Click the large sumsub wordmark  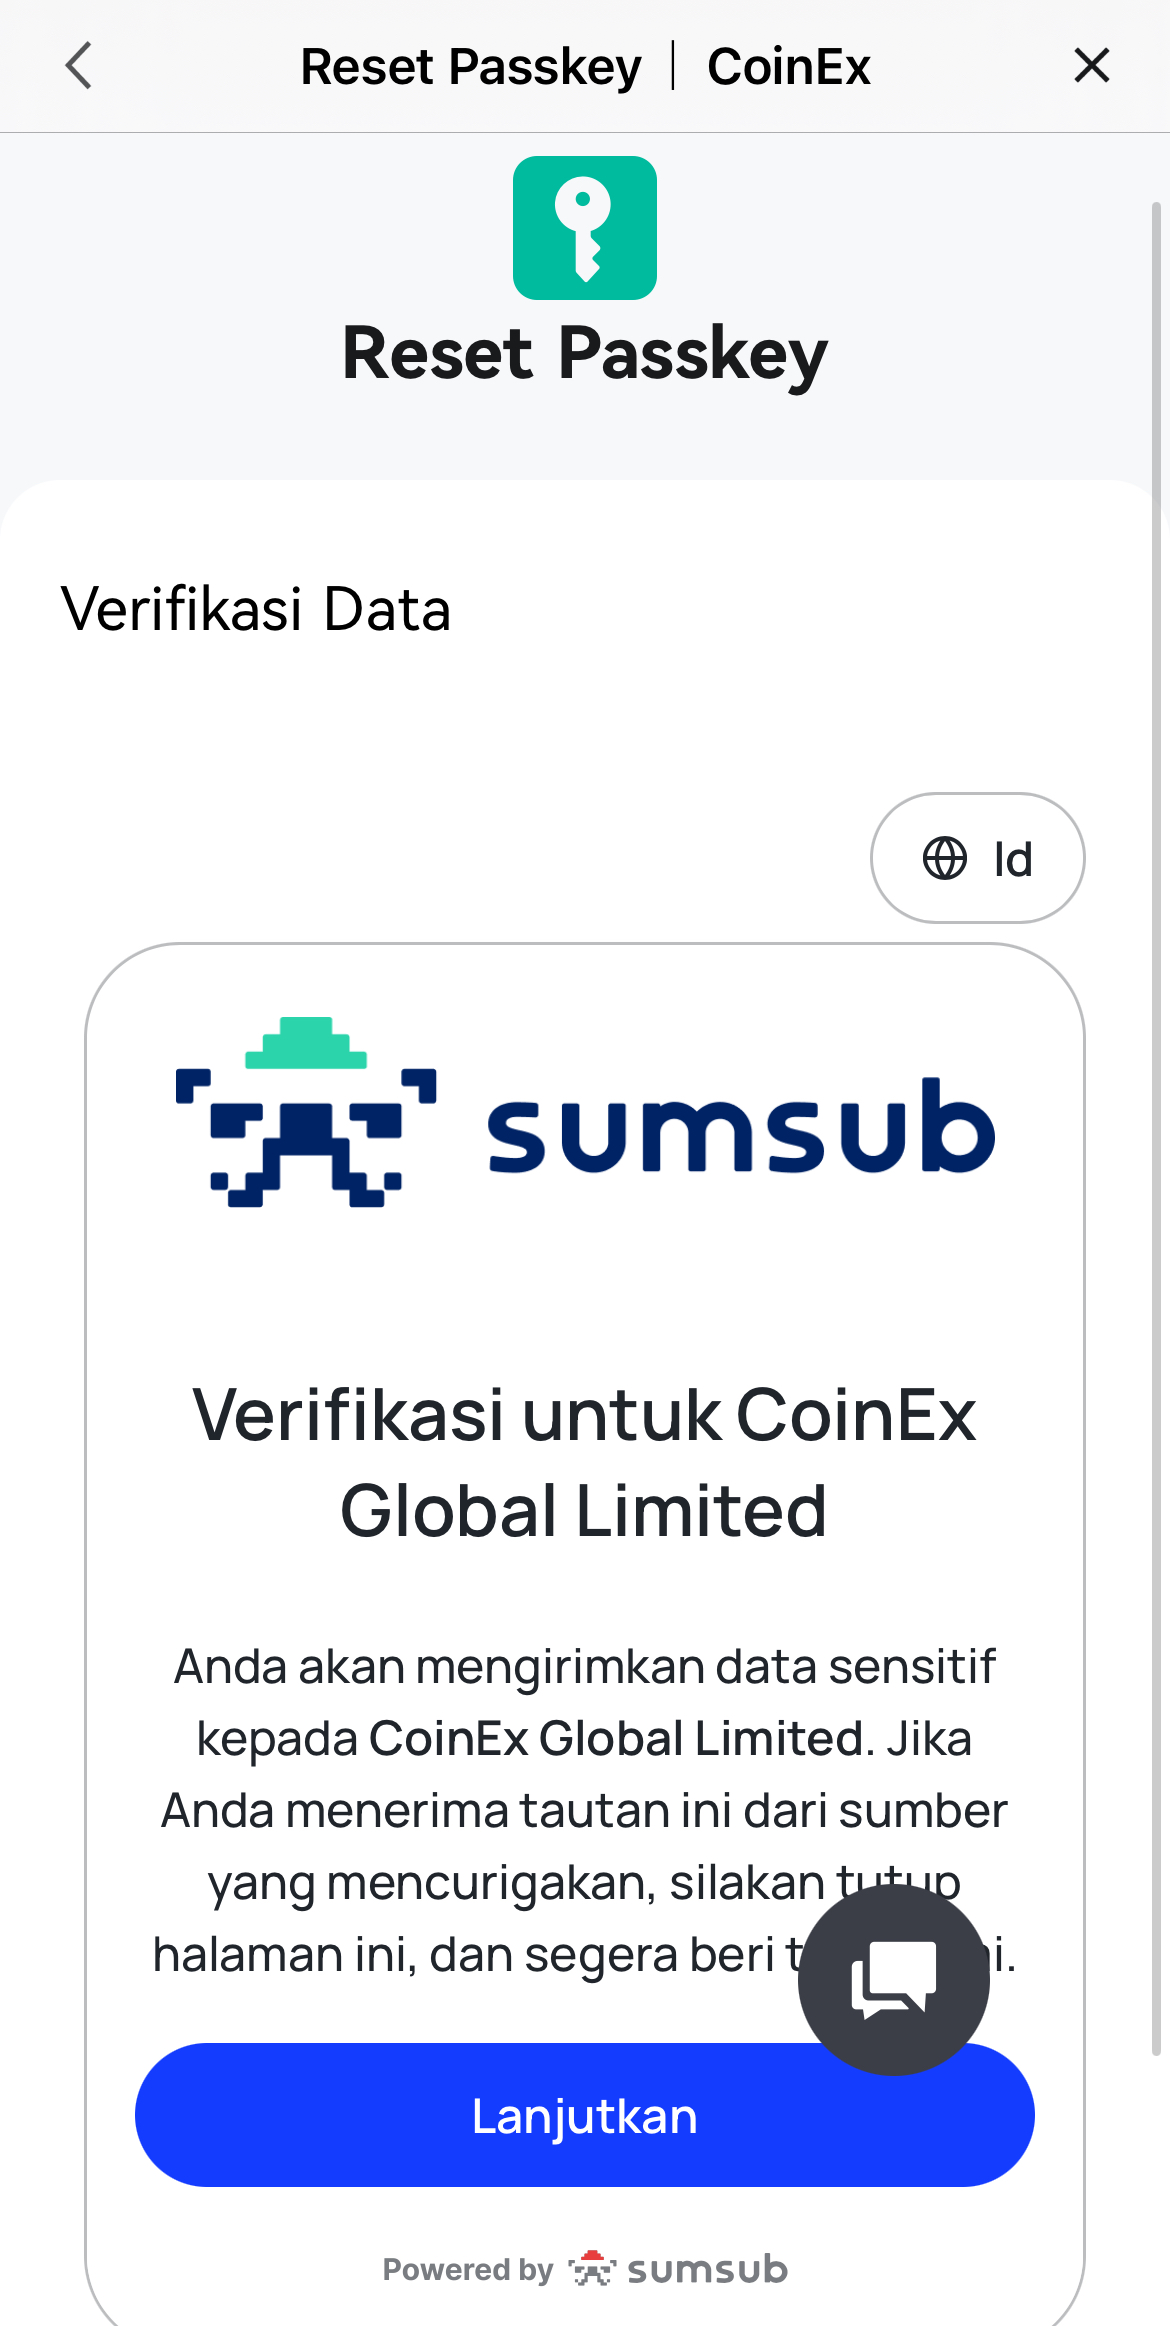pos(740,1126)
